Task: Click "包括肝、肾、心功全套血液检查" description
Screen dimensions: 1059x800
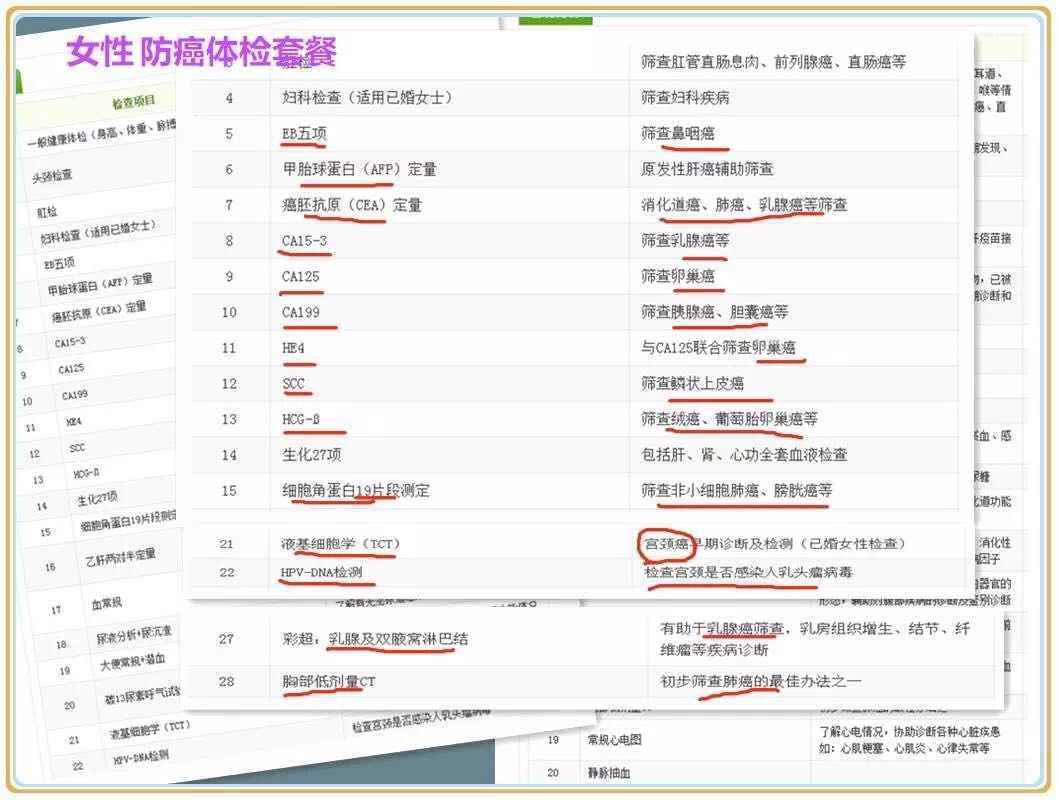Action: click(x=744, y=454)
